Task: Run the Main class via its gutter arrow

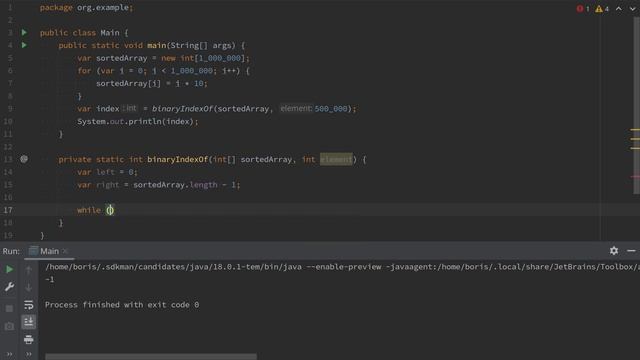Action: coord(24,32)
